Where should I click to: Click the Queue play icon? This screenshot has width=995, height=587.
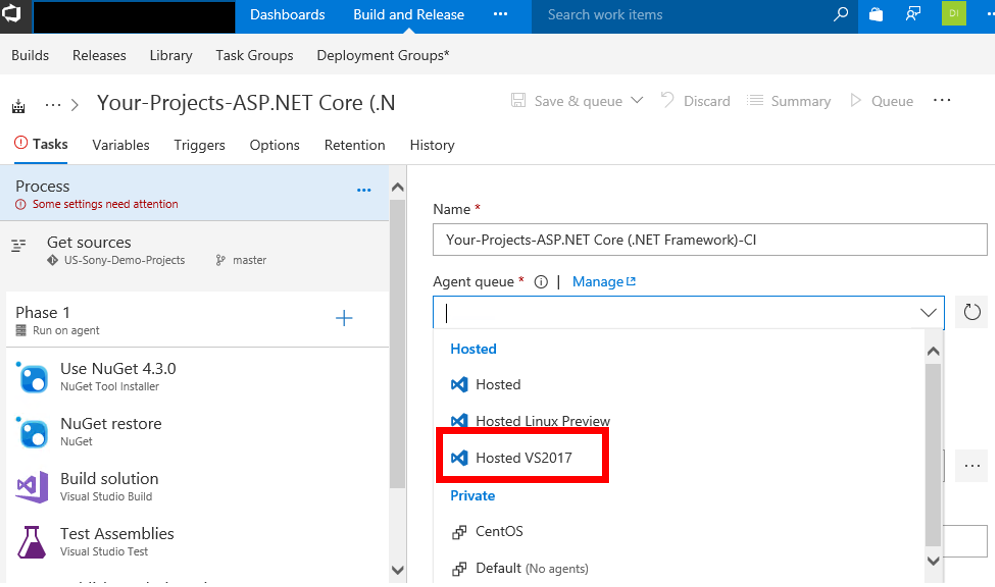[x=855, y=100]
